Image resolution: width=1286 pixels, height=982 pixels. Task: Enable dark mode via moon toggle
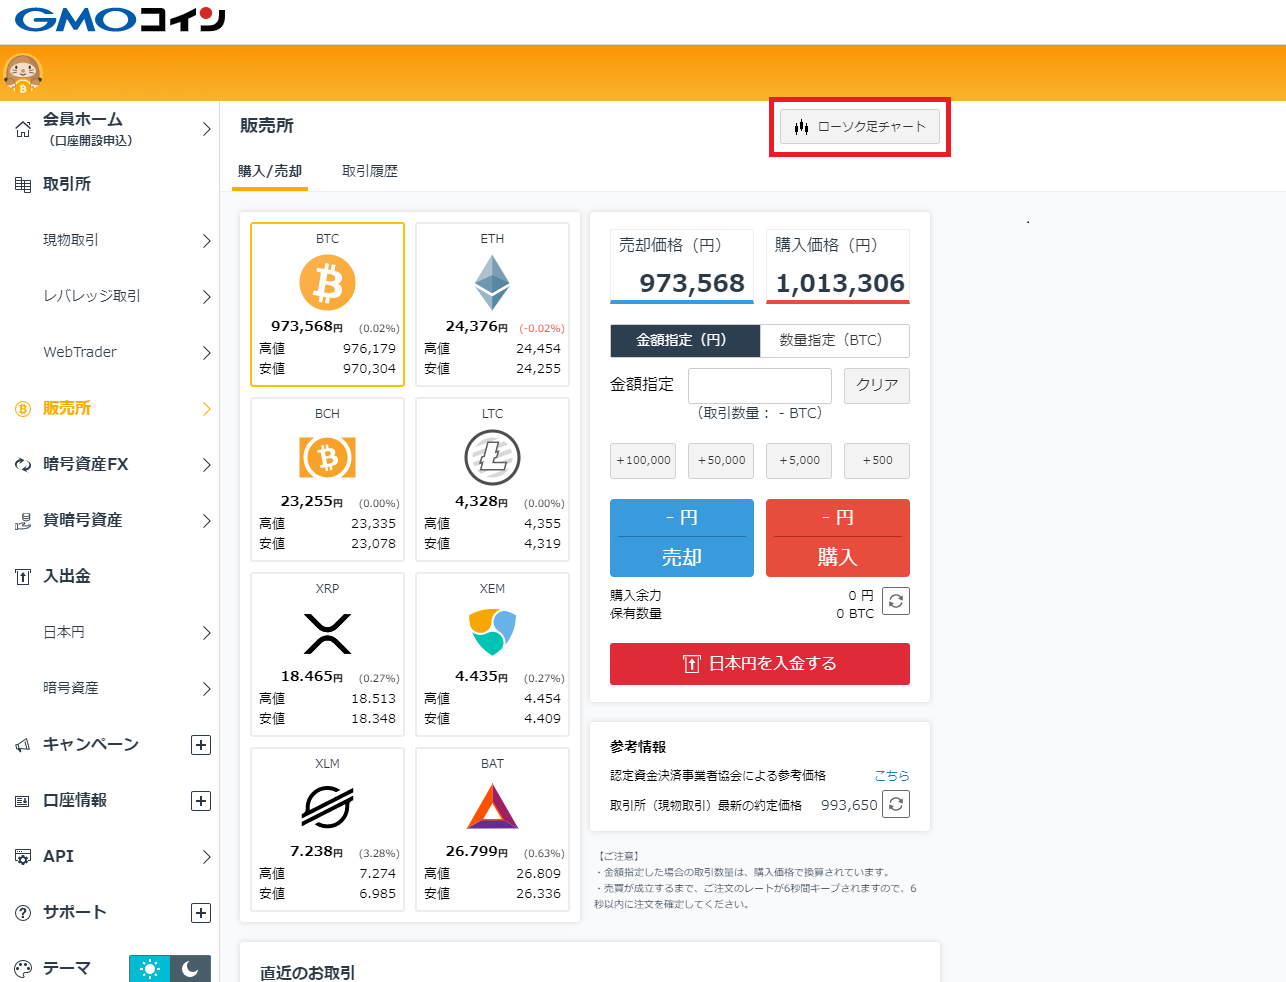(190, 969)
